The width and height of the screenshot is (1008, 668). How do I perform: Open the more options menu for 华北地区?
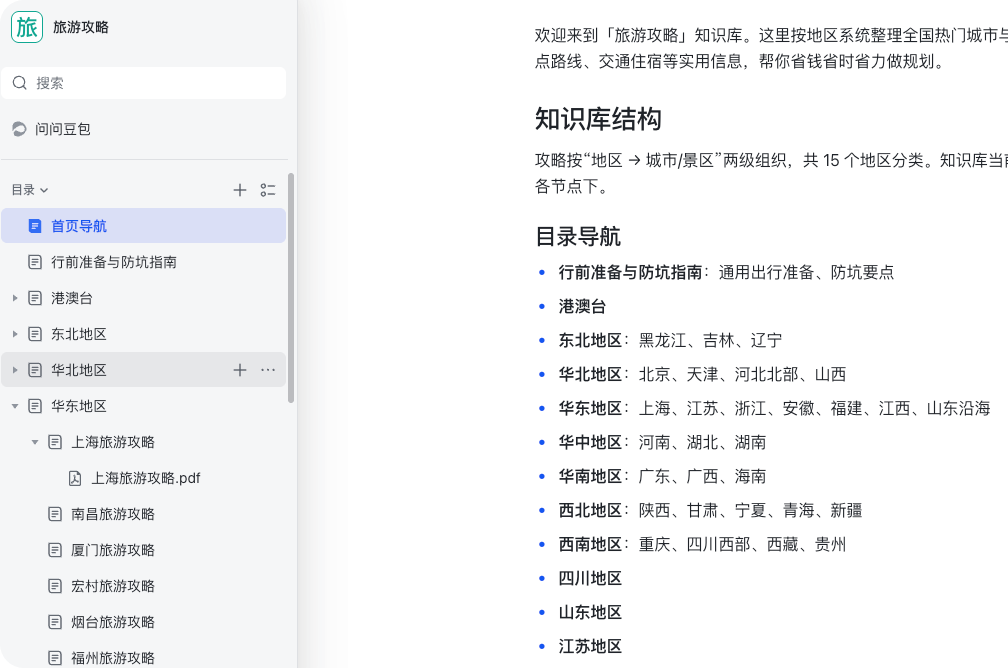[268, 370]
